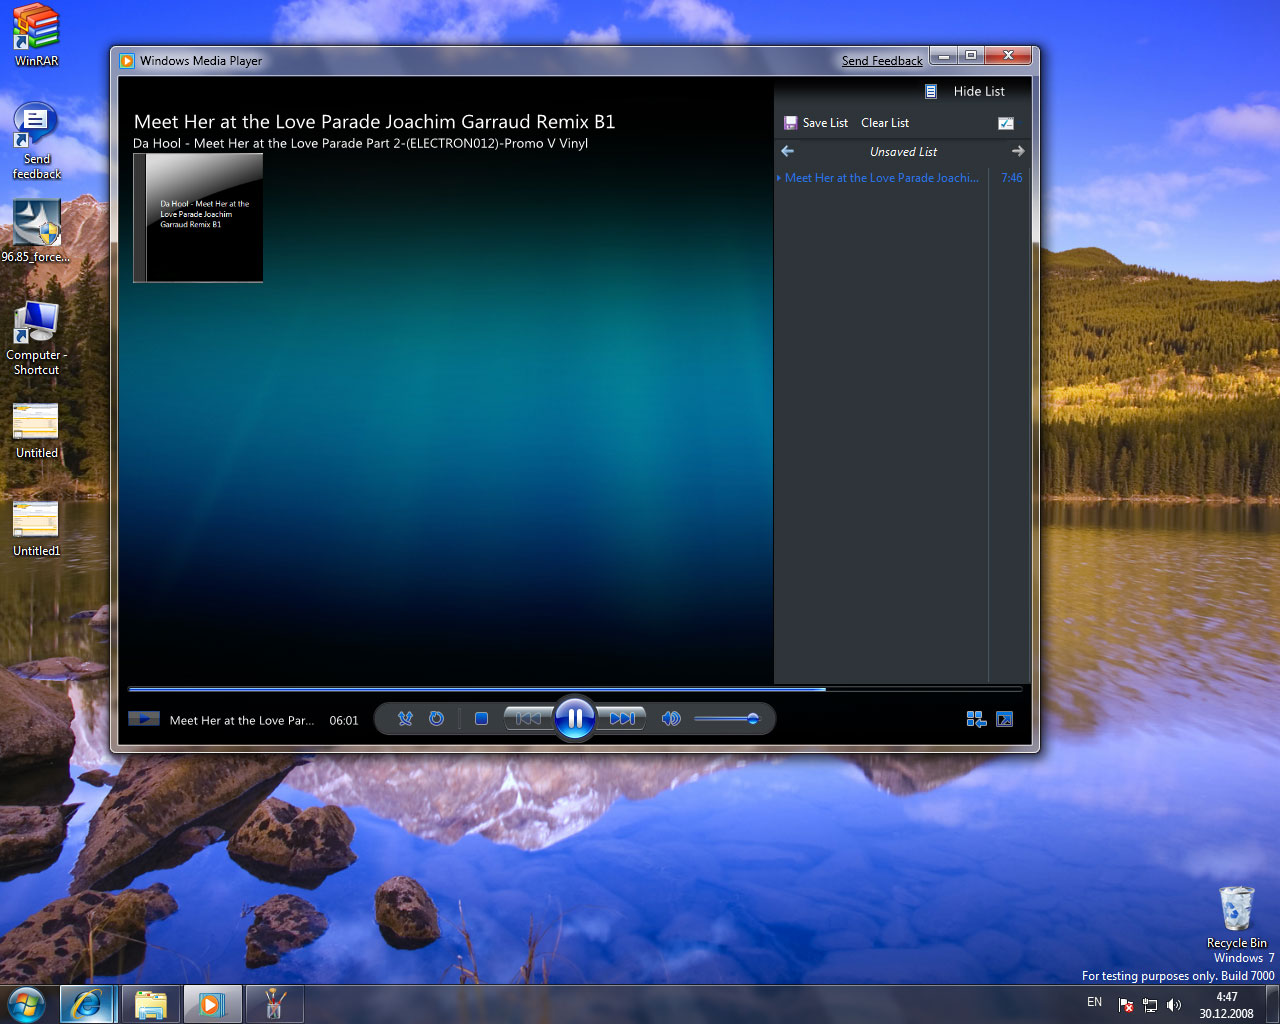1280x1024 pixels.
Task: Click the system tray volume icon
Action: click(x=1174, y=1005)
